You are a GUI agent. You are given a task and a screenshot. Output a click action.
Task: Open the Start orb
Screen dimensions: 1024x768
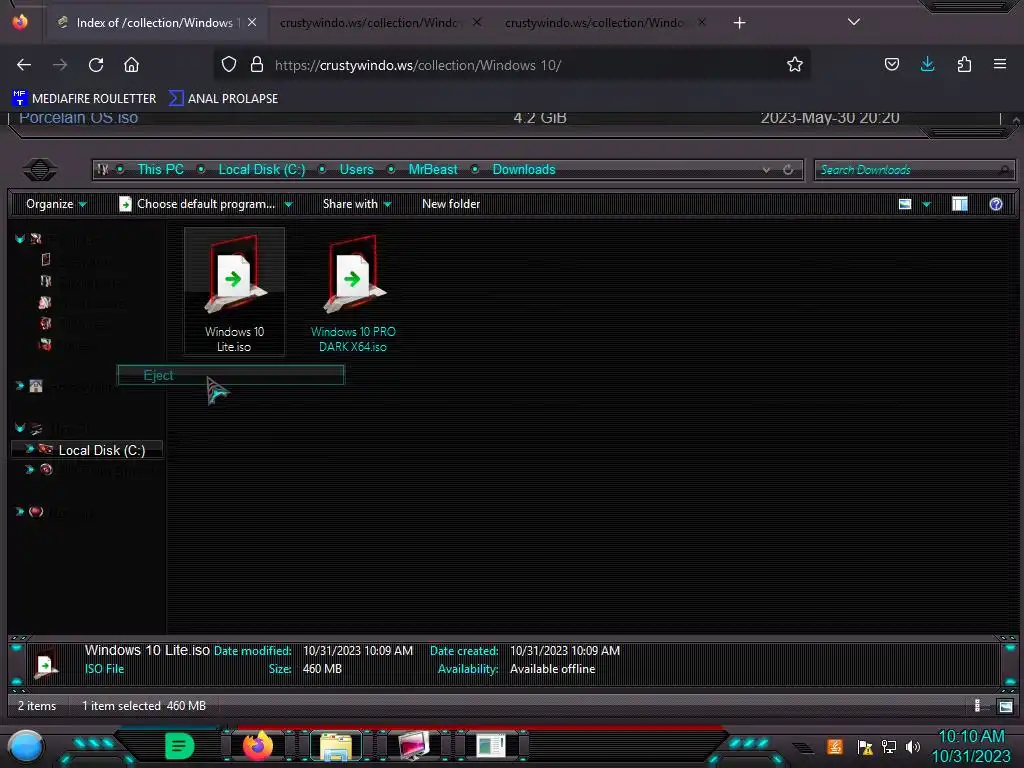[x=25, y=748]
